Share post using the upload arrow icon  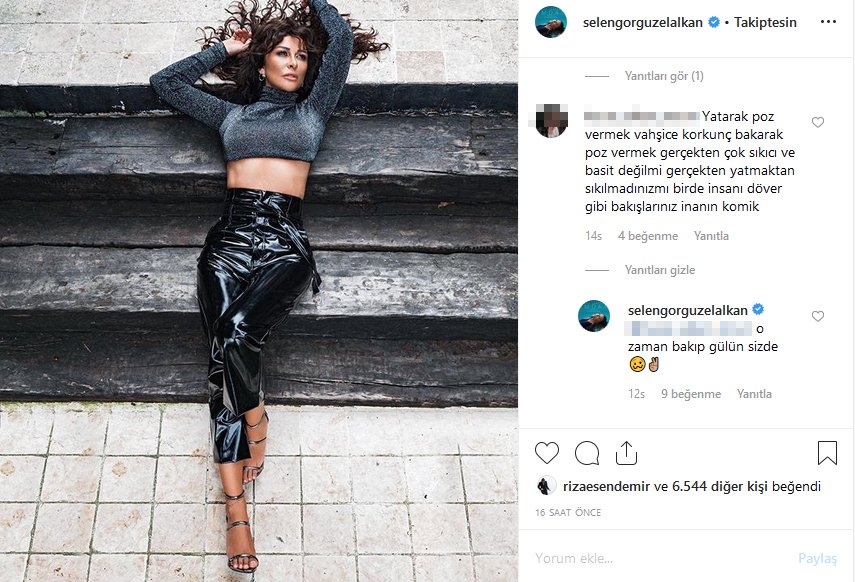626,453
